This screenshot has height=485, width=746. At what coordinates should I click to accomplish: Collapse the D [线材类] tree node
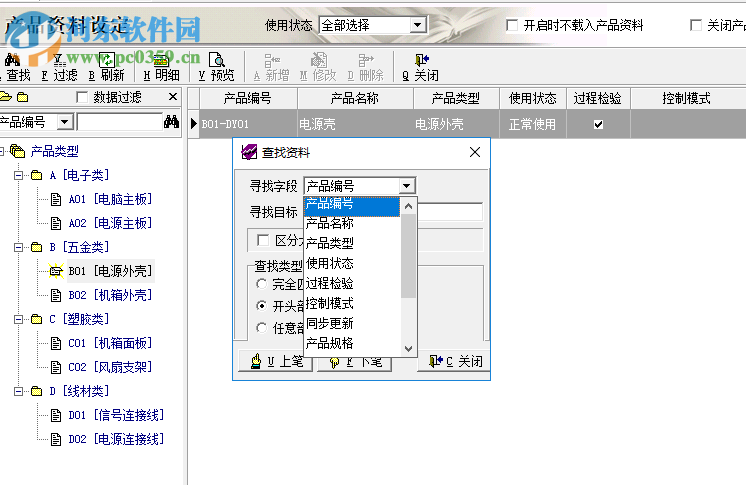(x=18, y=391)
